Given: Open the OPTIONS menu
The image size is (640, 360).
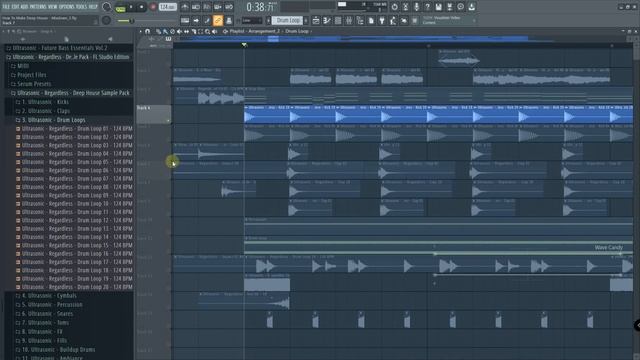Looking at the screenshot, I should 67,7.
